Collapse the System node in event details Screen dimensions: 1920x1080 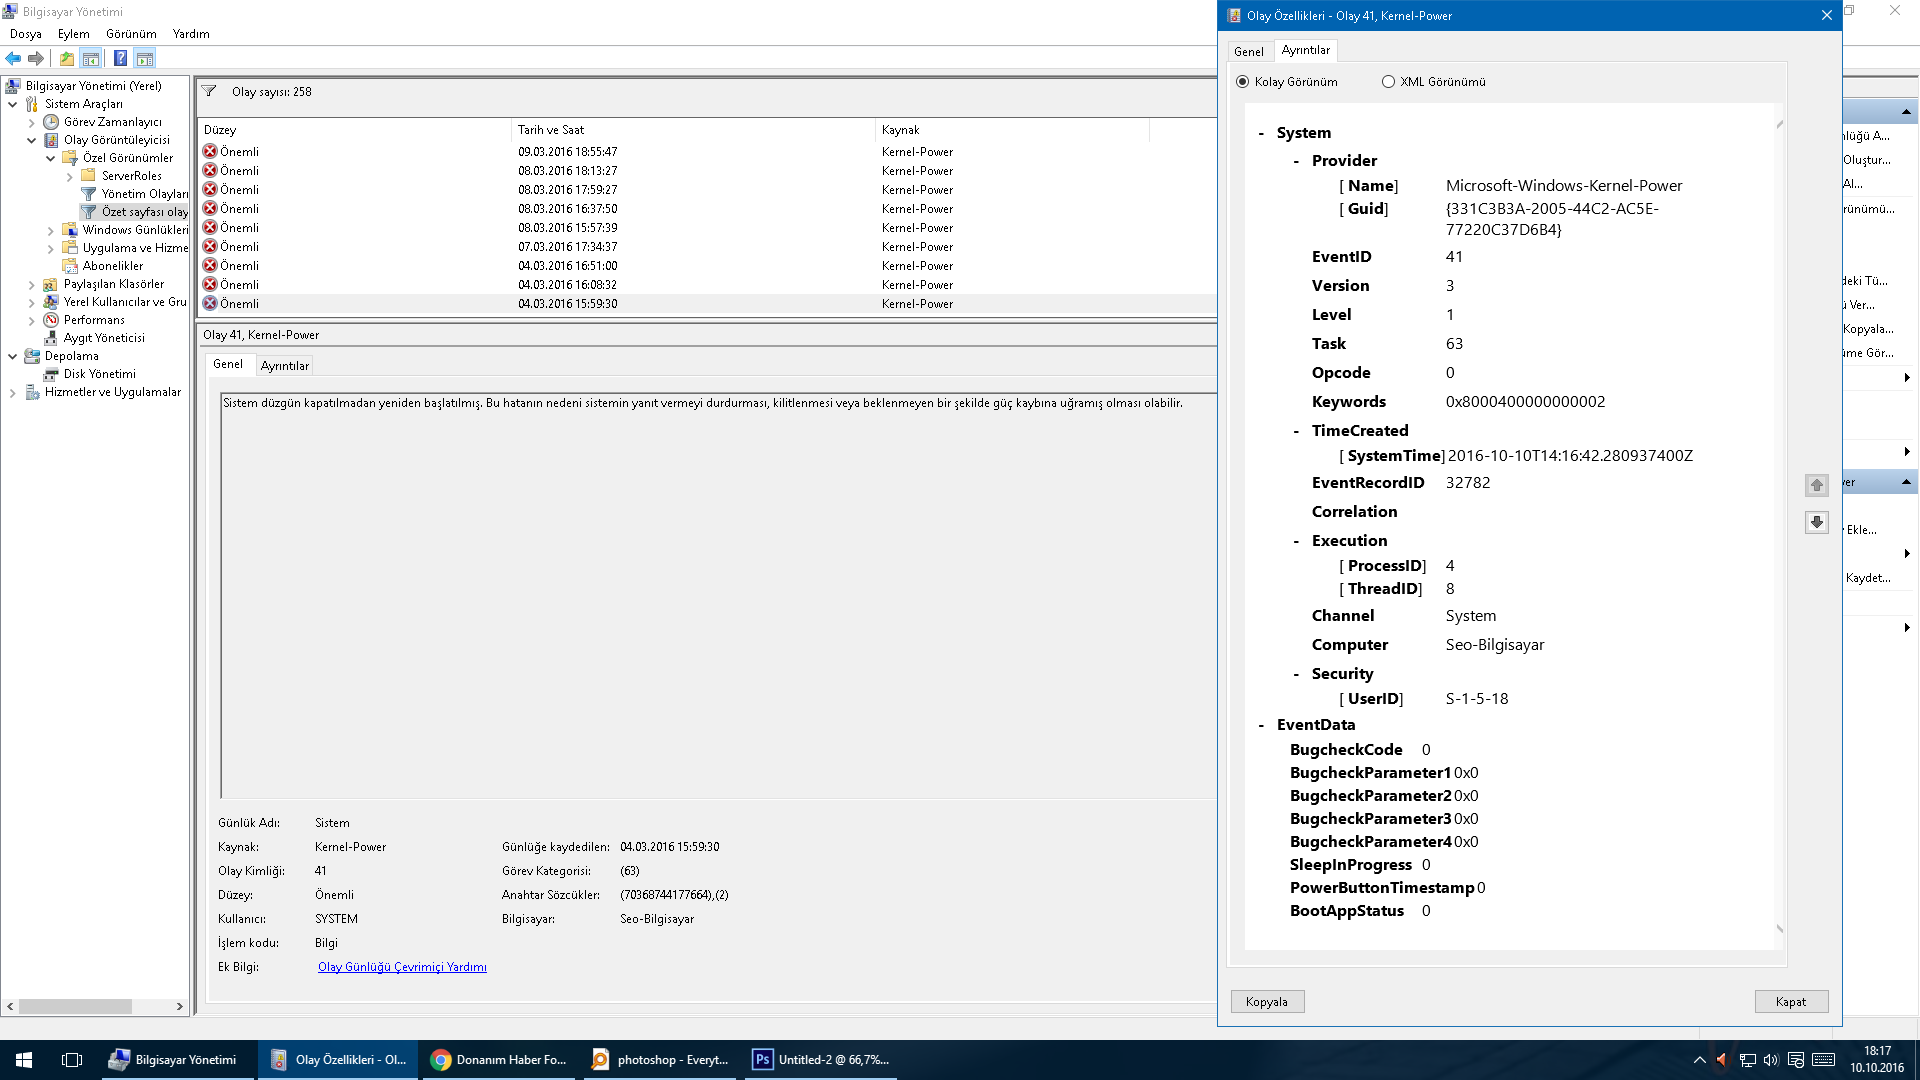pos(1261,133)
